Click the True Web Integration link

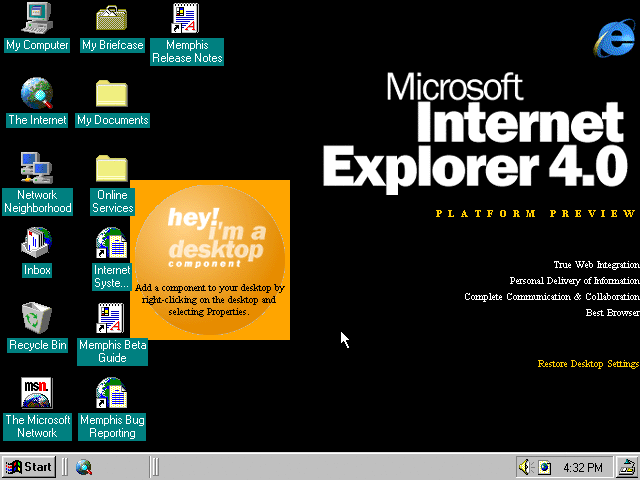pyautogui.click(x=596, y=264)
